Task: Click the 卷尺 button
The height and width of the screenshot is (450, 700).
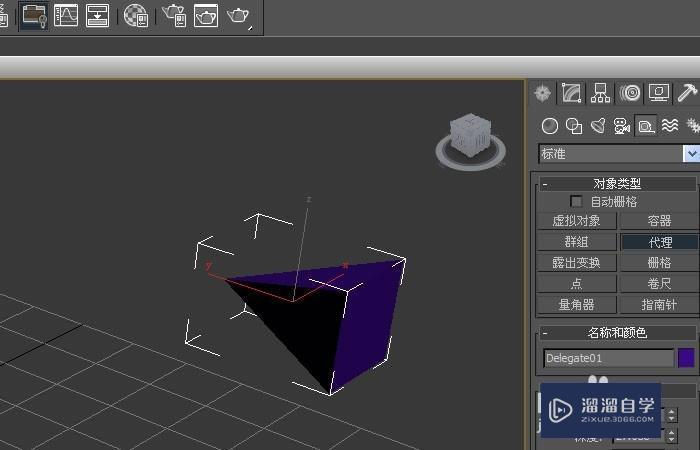Action: [x=659, y=284]
